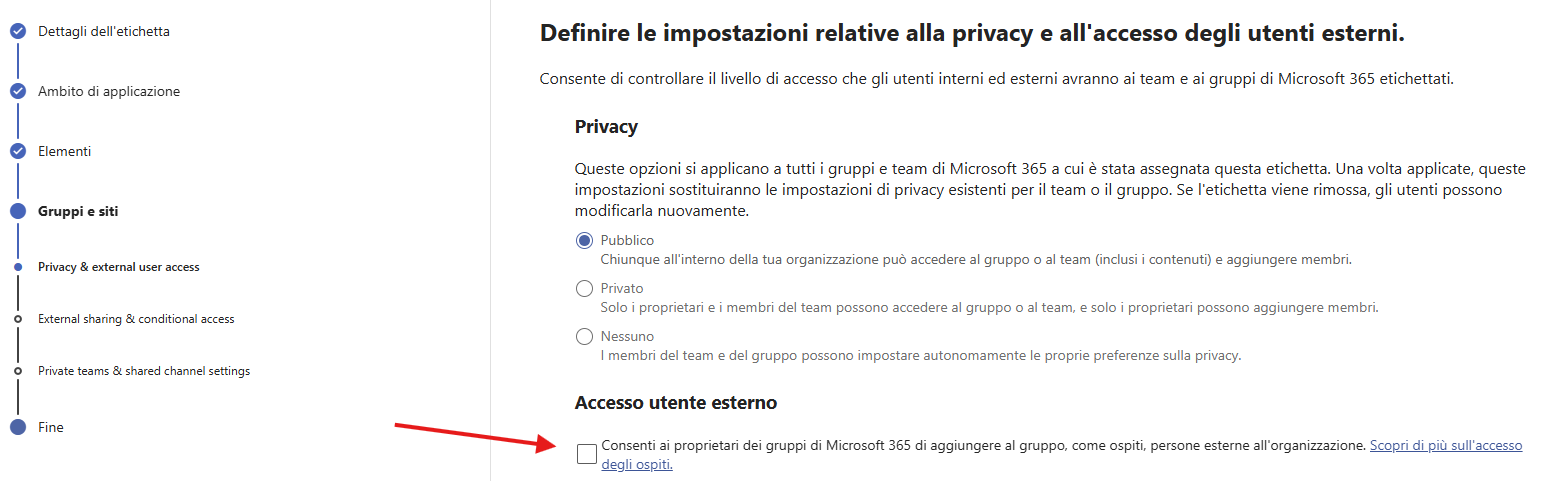Jump to the Elementi step

pyautogui.click(x=64, y=151)
